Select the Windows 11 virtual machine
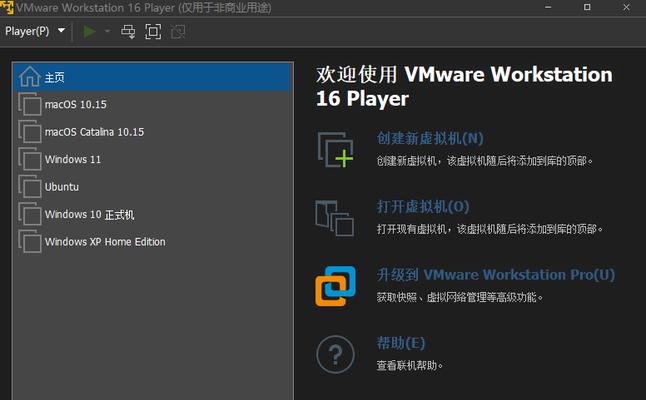Screen dimensions: 646x400 coord(153,159)
